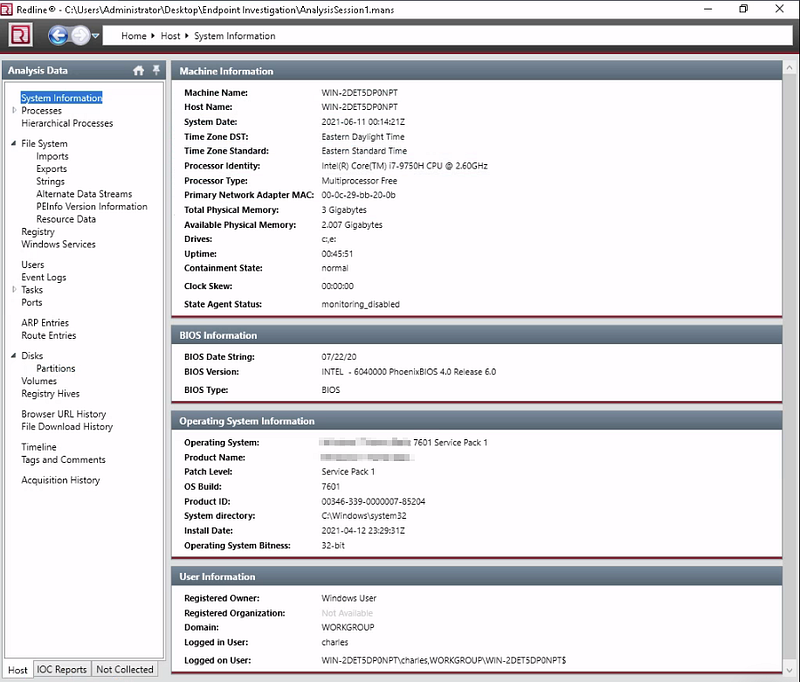
Task: Click the forward navigation arrow
Action: (80, 35)
